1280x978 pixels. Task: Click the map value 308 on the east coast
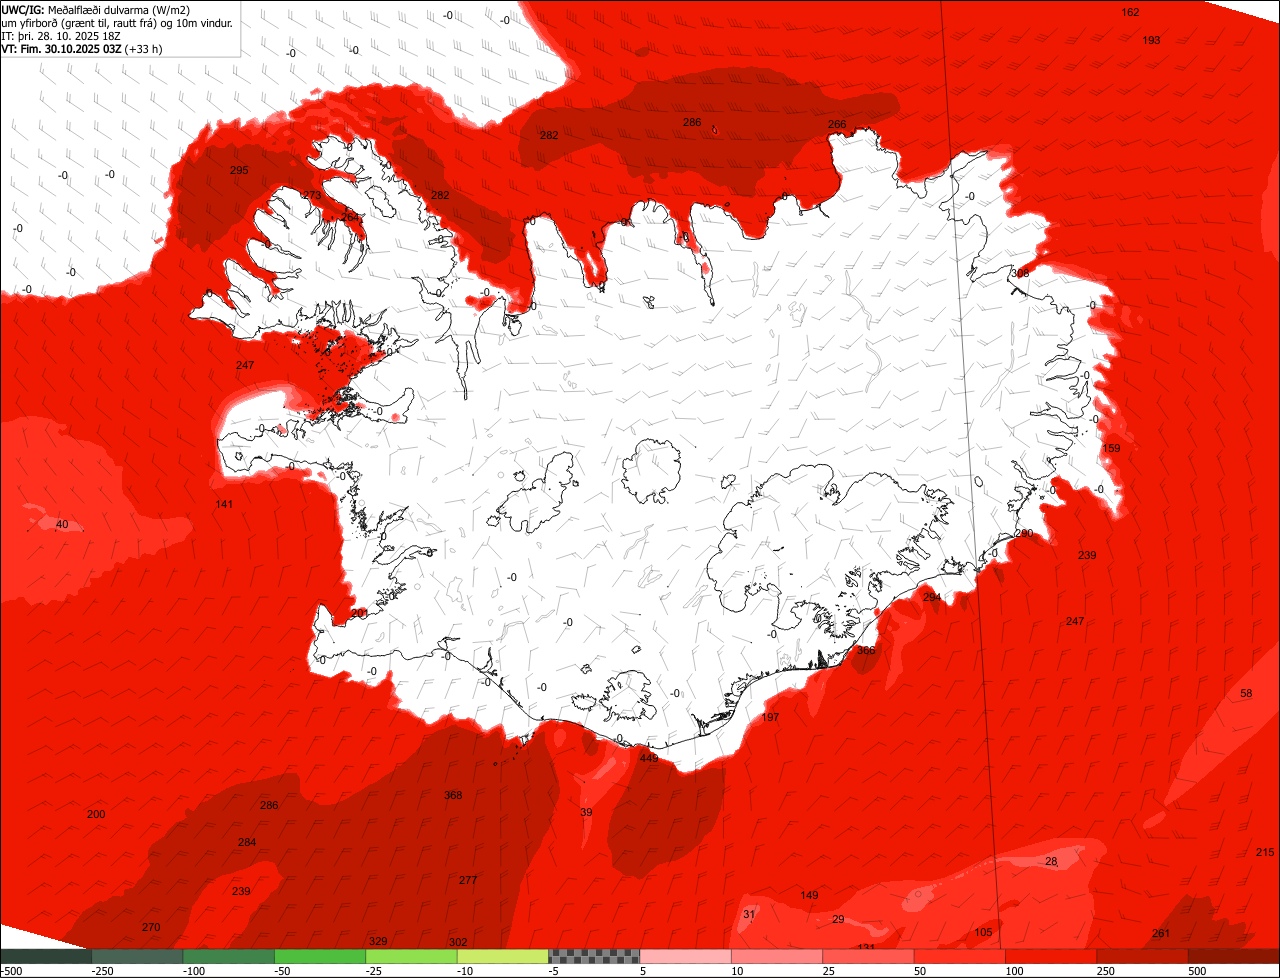(x=1020, y=273)
